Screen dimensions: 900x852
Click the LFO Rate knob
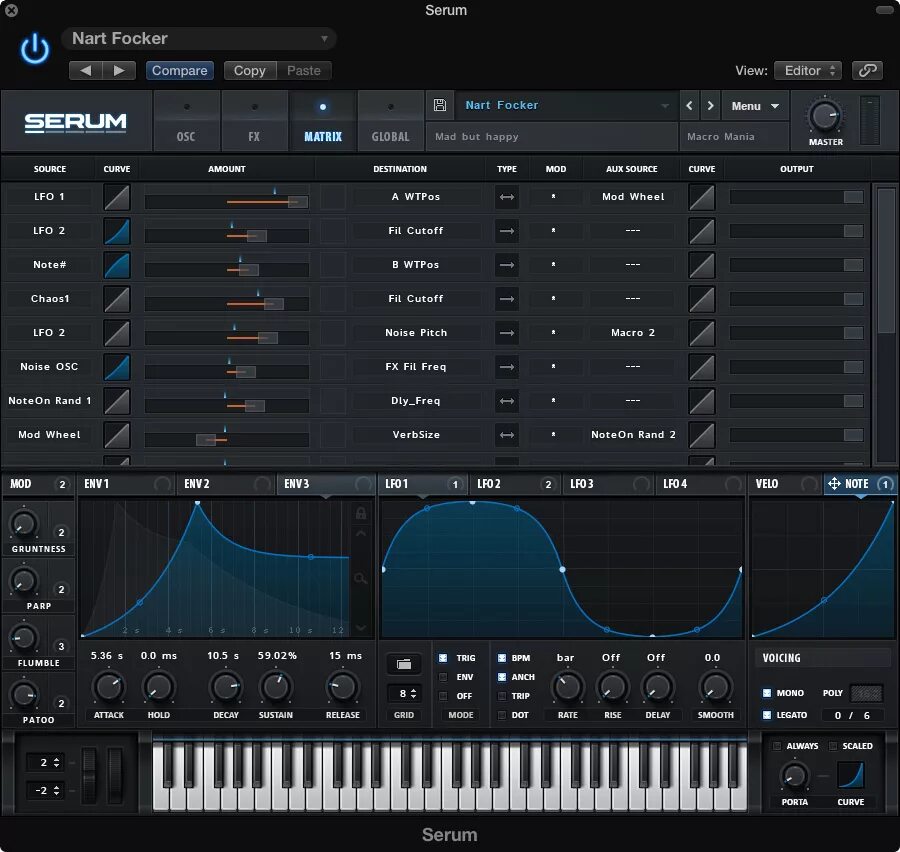pos(567,687)
